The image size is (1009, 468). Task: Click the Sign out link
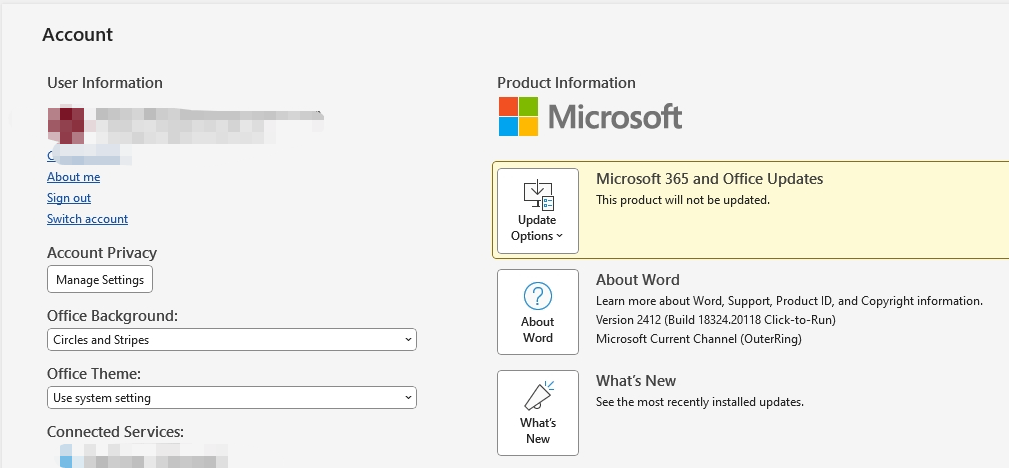69,198
